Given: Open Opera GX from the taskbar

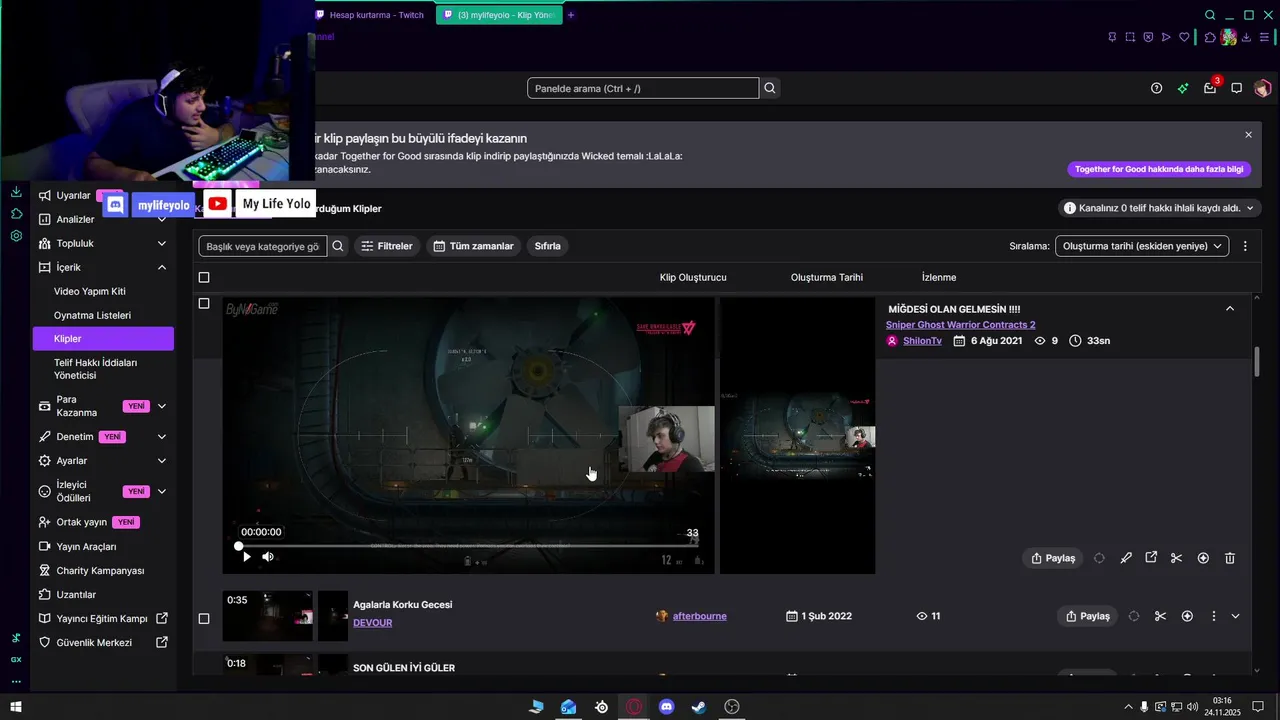Looking at the screenshot, I should click(634, 707).
